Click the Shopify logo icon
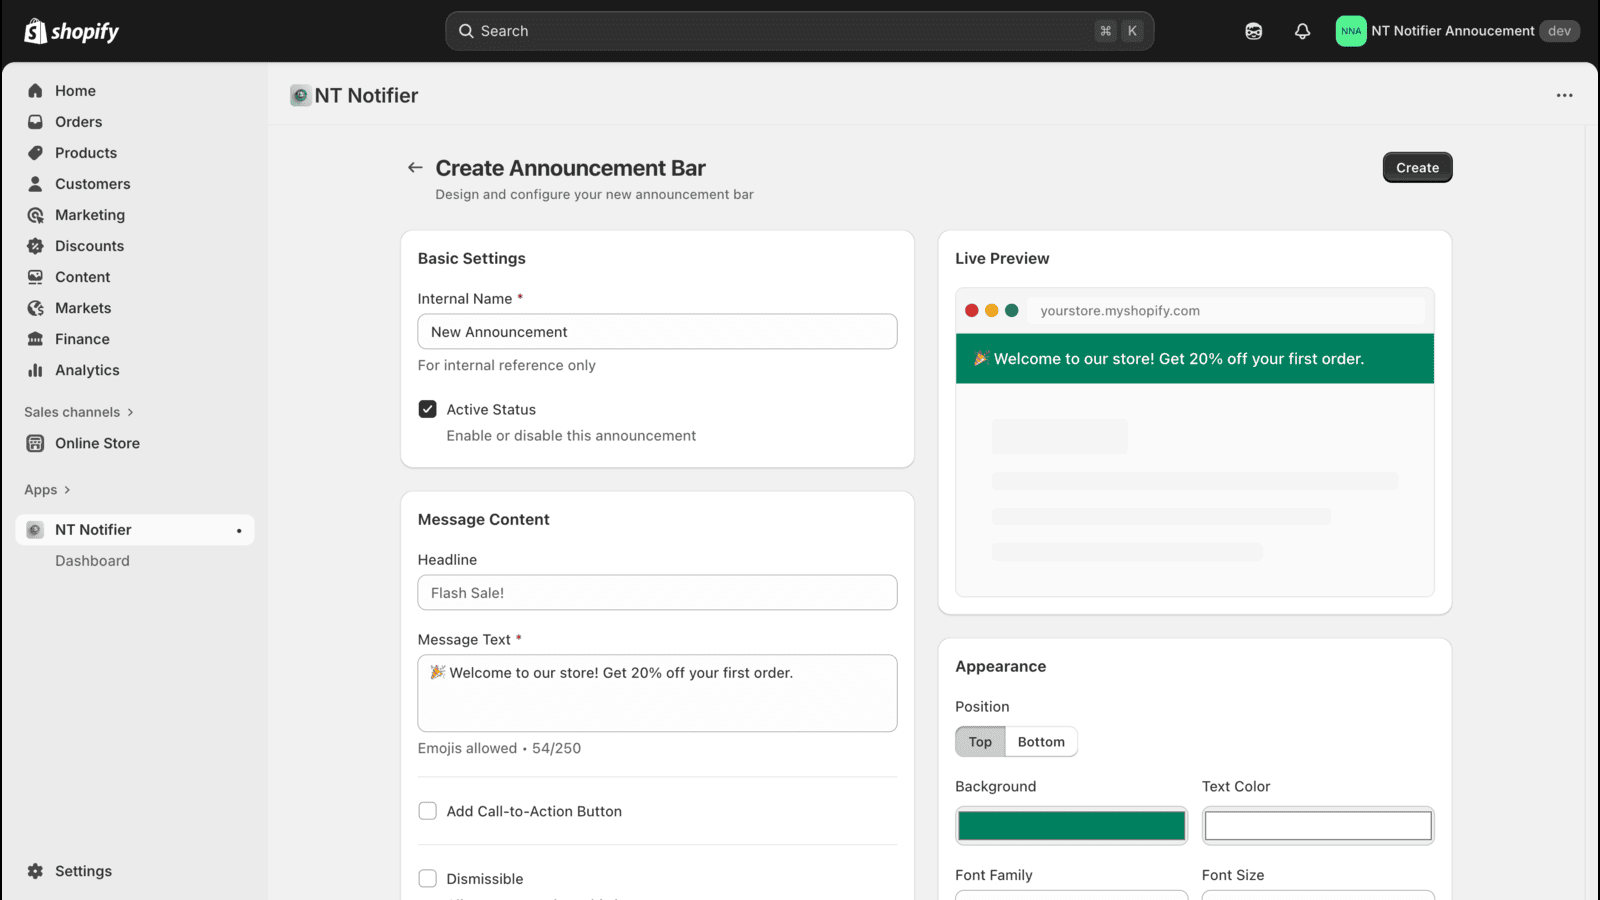Viewport: 1600px width, 900px height. coord(36,31)
